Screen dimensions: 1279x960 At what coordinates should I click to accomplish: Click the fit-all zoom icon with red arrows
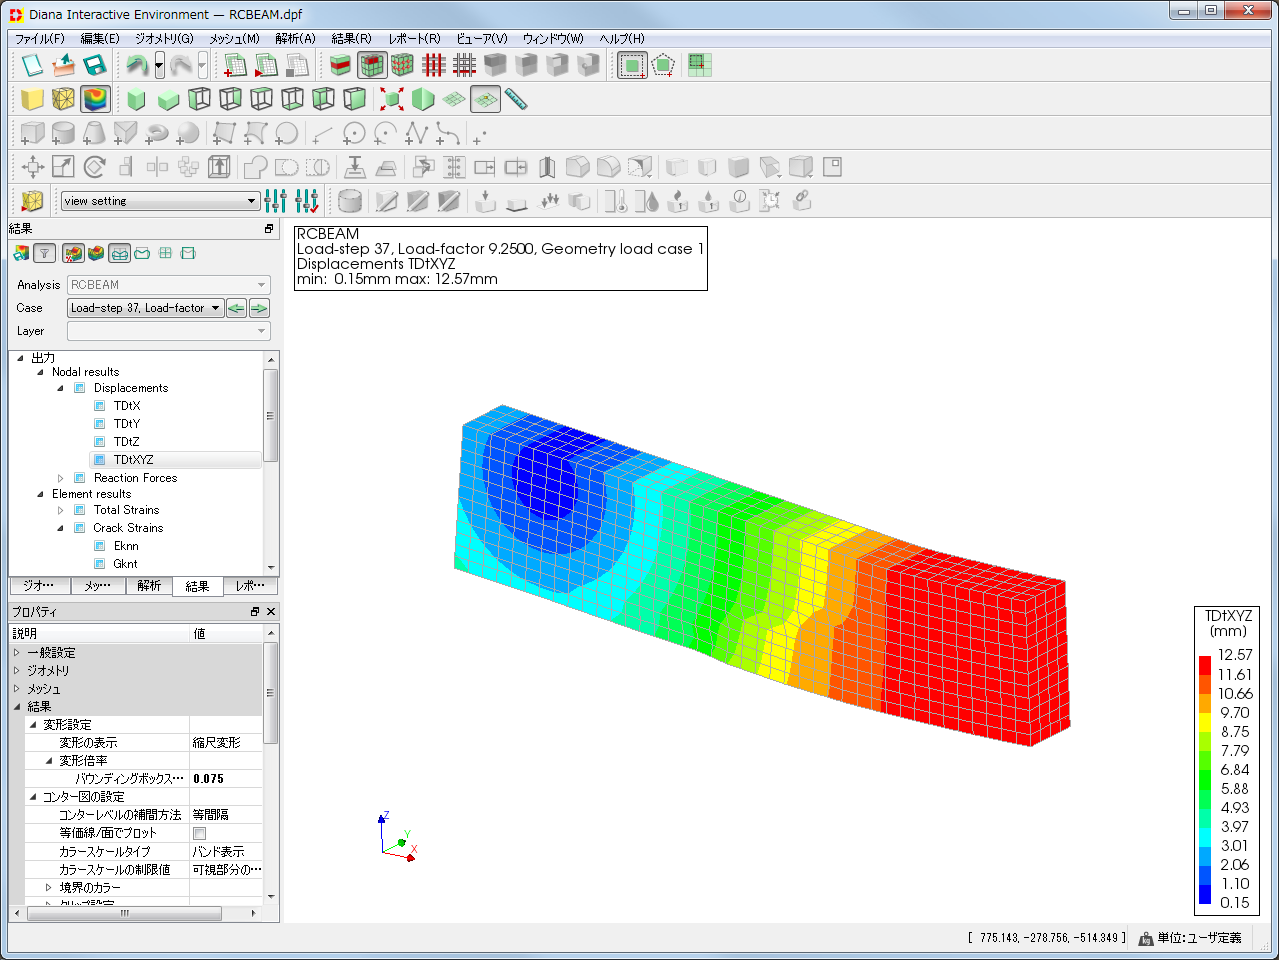pyautogui.click(x=391, y=99)
